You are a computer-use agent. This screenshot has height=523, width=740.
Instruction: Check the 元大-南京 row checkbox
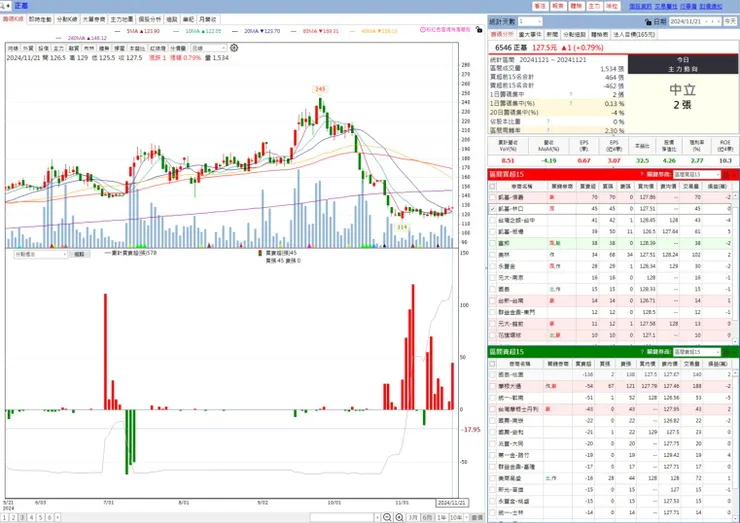[493, 278]
